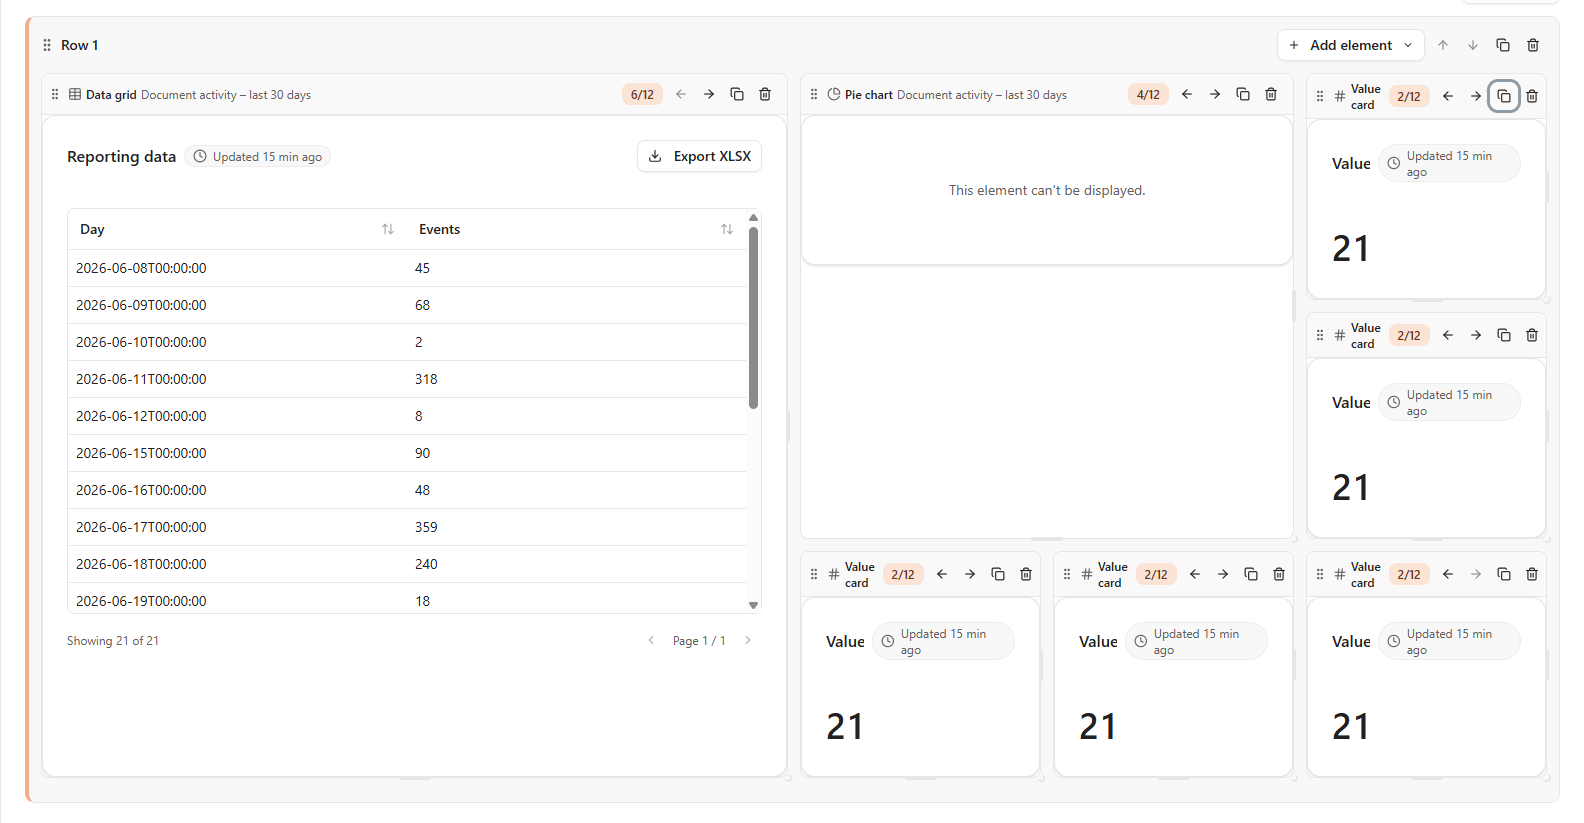Click the data grid scrollbar down arrow
Screen dimensions: 1584x823
coord(754,605)
